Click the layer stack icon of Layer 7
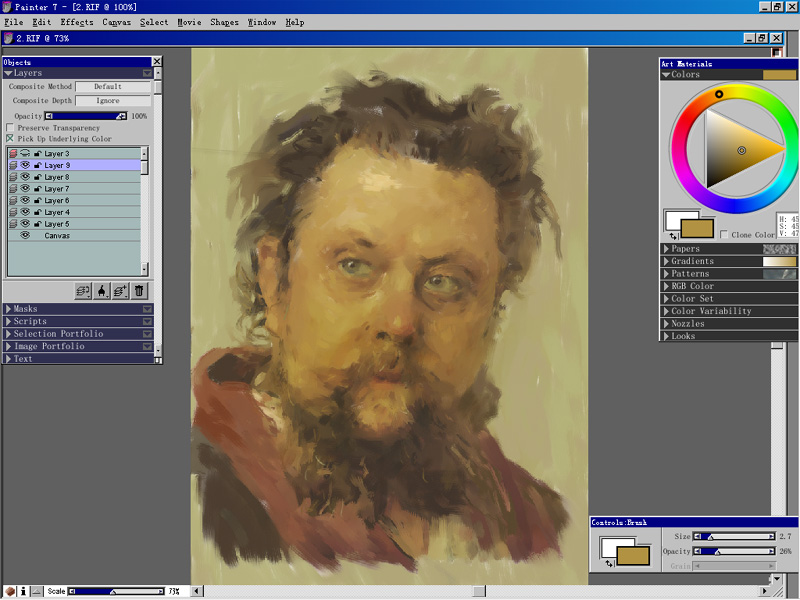The image size is (800, 600). click(13, 188)
